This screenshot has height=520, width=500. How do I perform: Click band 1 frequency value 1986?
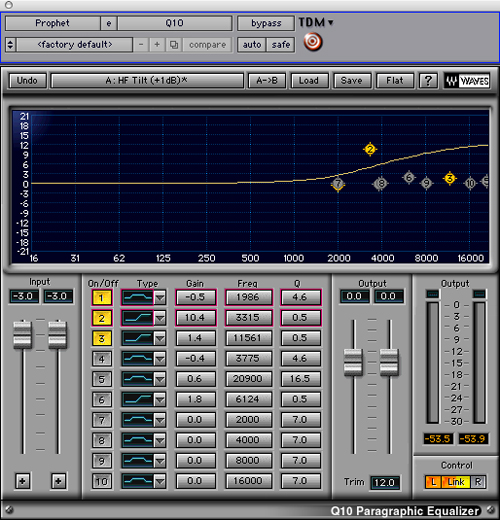click(248, 297)
